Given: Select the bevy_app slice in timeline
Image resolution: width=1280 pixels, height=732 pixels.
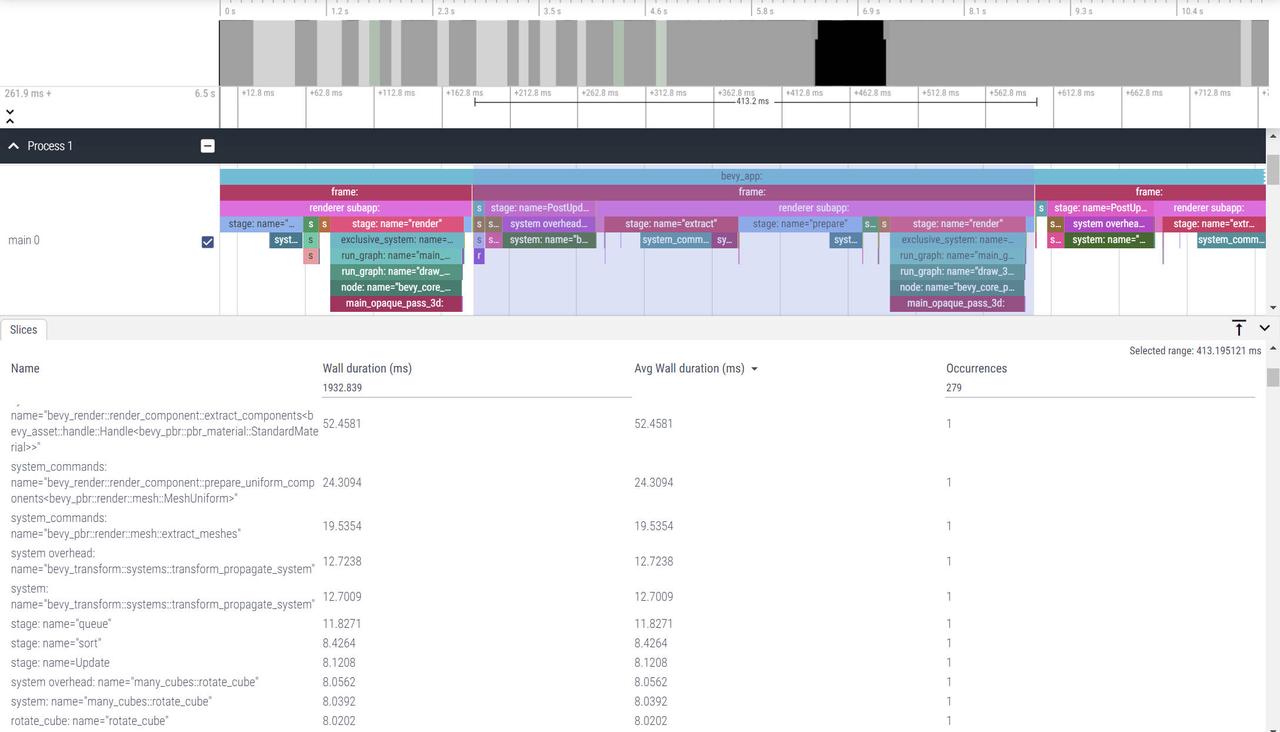Looking at the screenshot, I should pos(741,176).
